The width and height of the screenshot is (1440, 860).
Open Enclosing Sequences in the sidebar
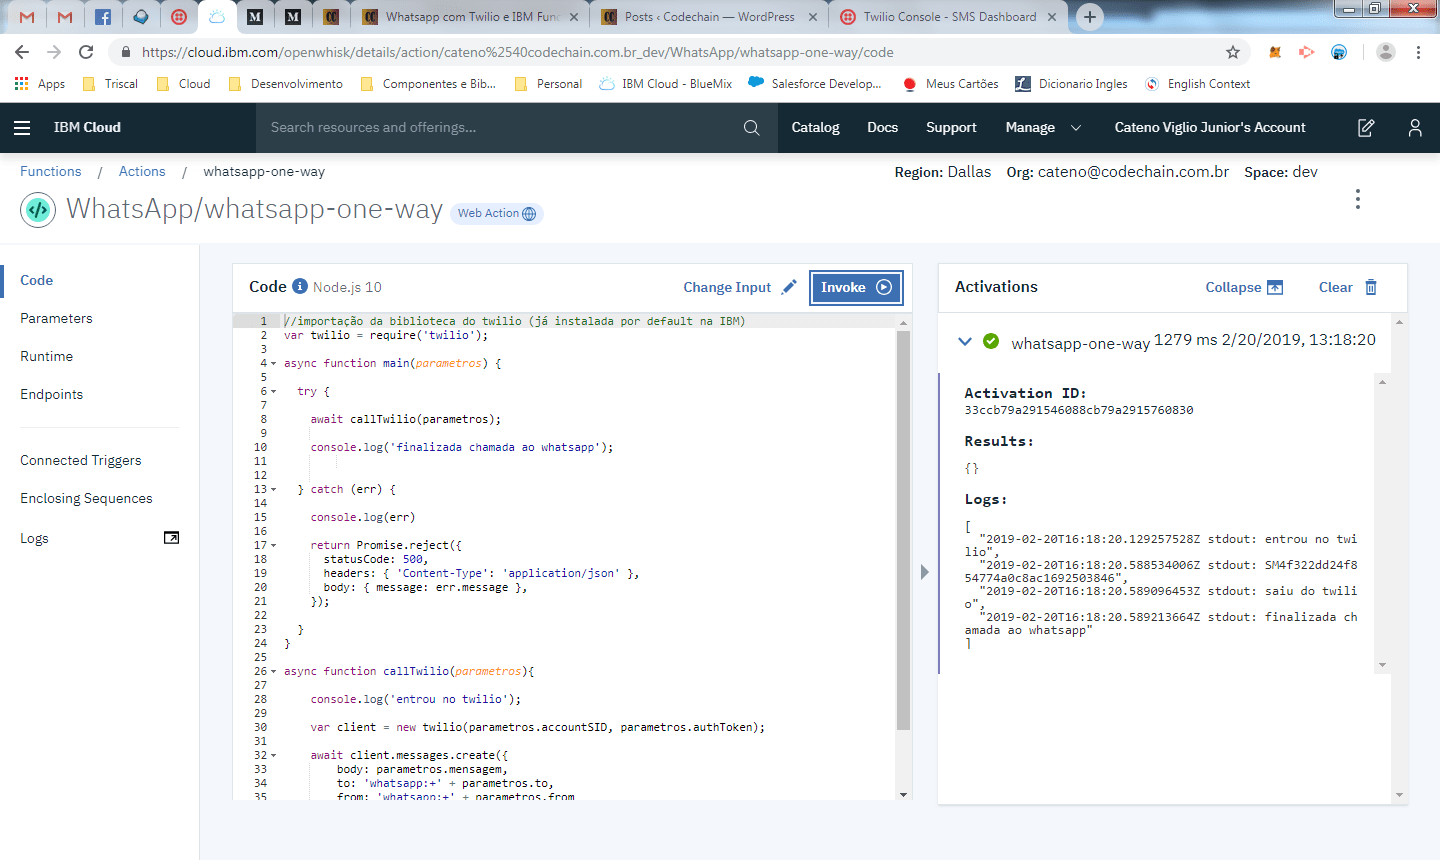point(86,498)
